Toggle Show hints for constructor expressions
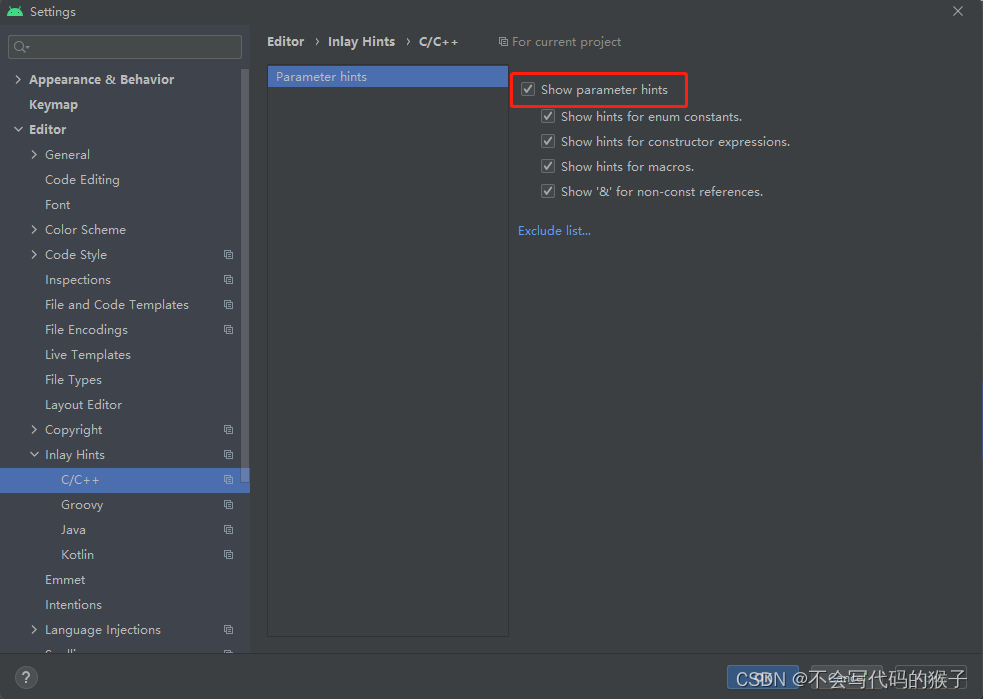This screenshot has height=699, width=983. [548, 141]
